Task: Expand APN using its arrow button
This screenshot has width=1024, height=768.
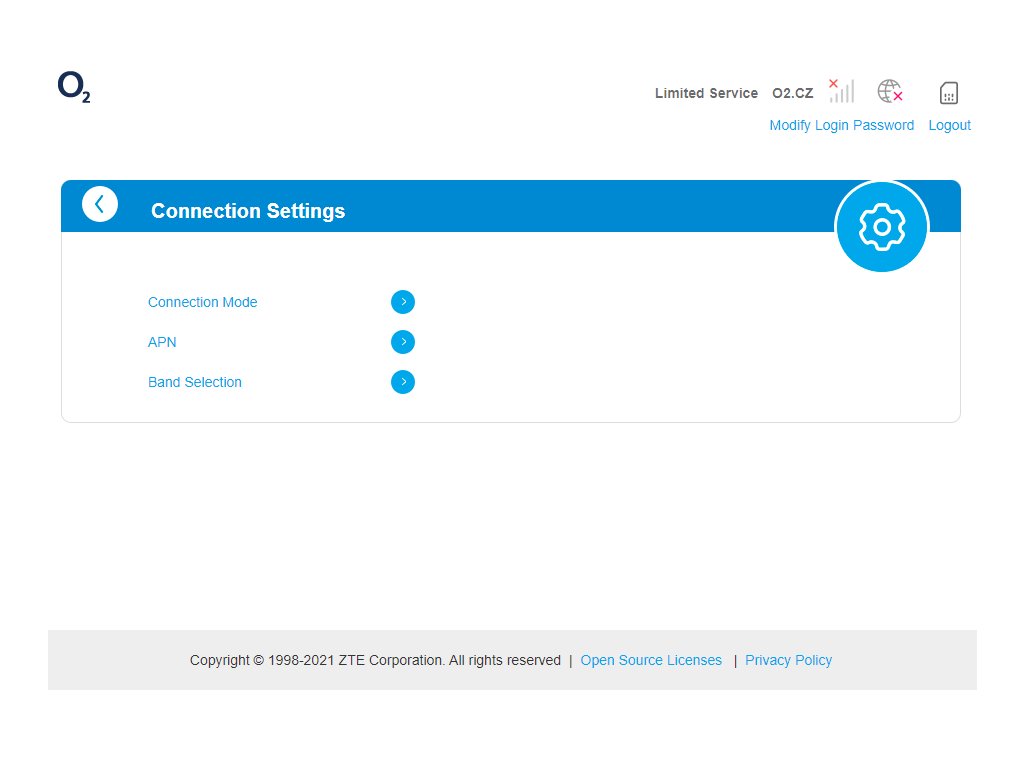Action: (x=403, y=342)
